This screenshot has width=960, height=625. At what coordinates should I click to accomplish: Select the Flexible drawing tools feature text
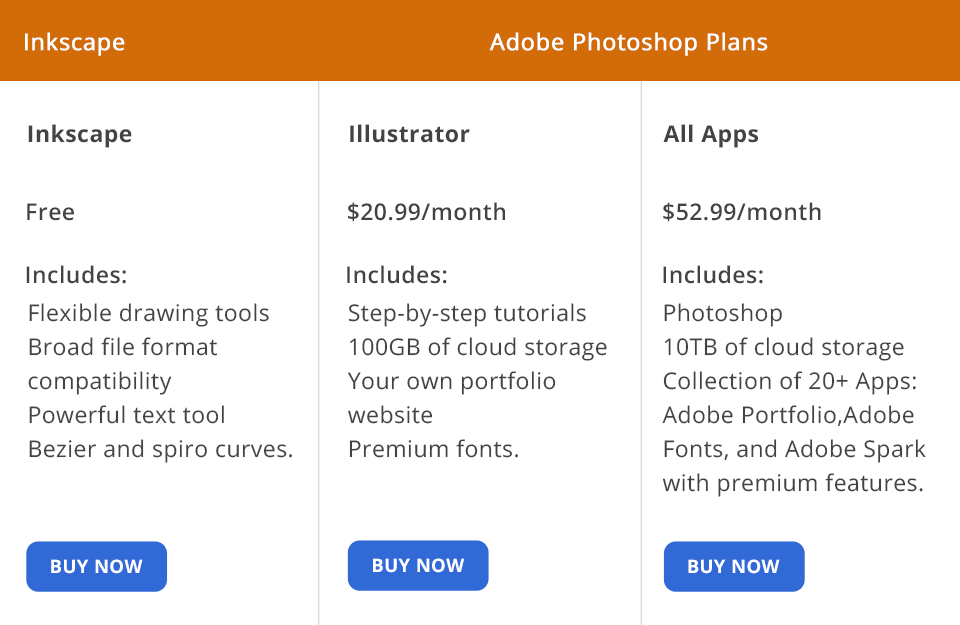pyautogui.click(x=147, y=313)
